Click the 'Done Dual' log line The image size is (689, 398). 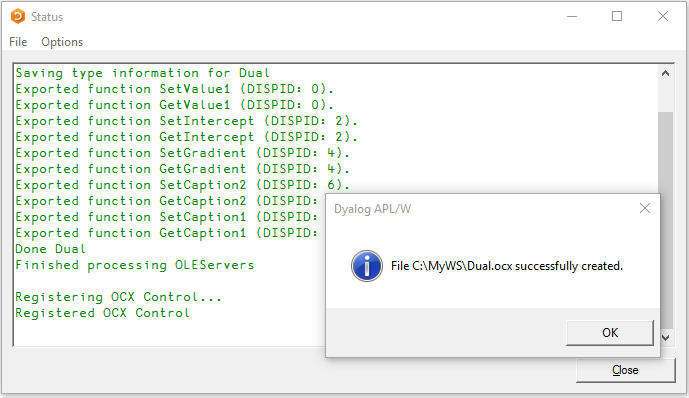click(x=50, y=249)
